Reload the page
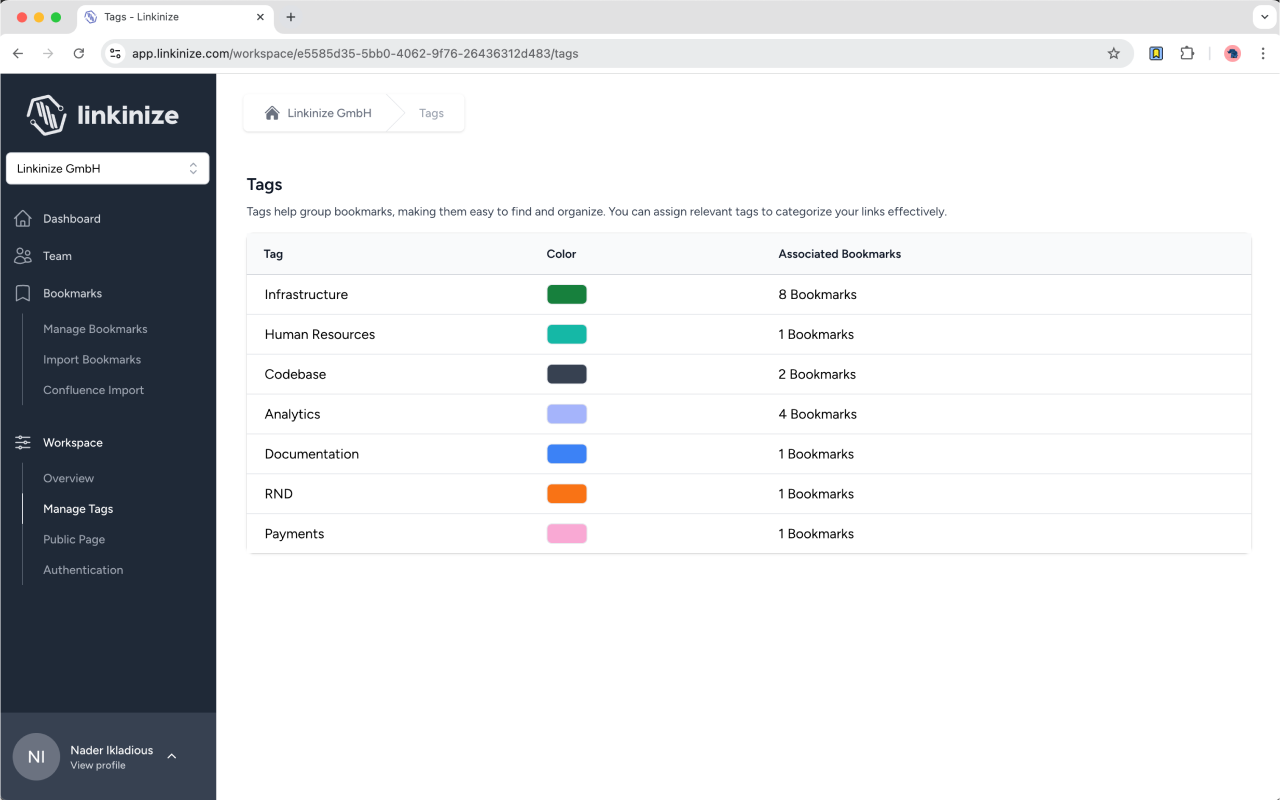This screenshot has height=800, width=1280. (79, 53)
